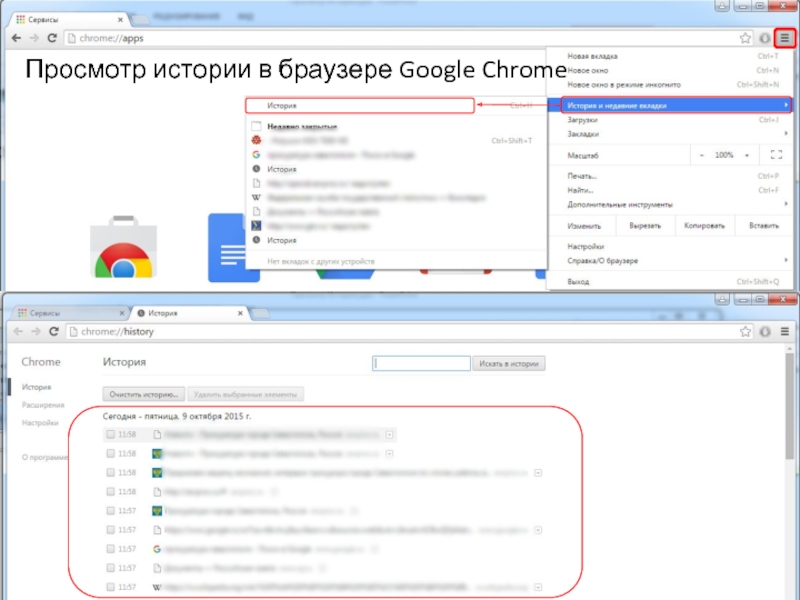Click the Копировать button in the menu

[704, 225]
